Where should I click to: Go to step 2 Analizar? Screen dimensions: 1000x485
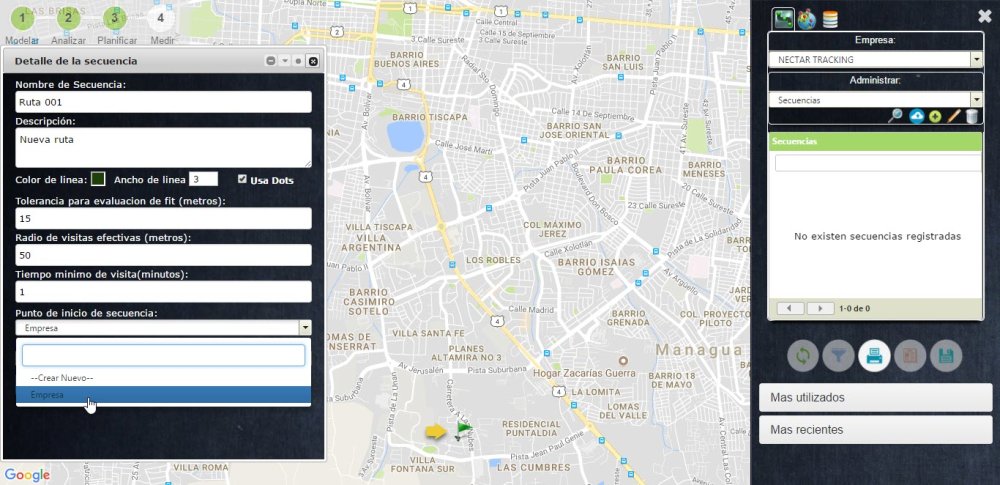point(68,18)
